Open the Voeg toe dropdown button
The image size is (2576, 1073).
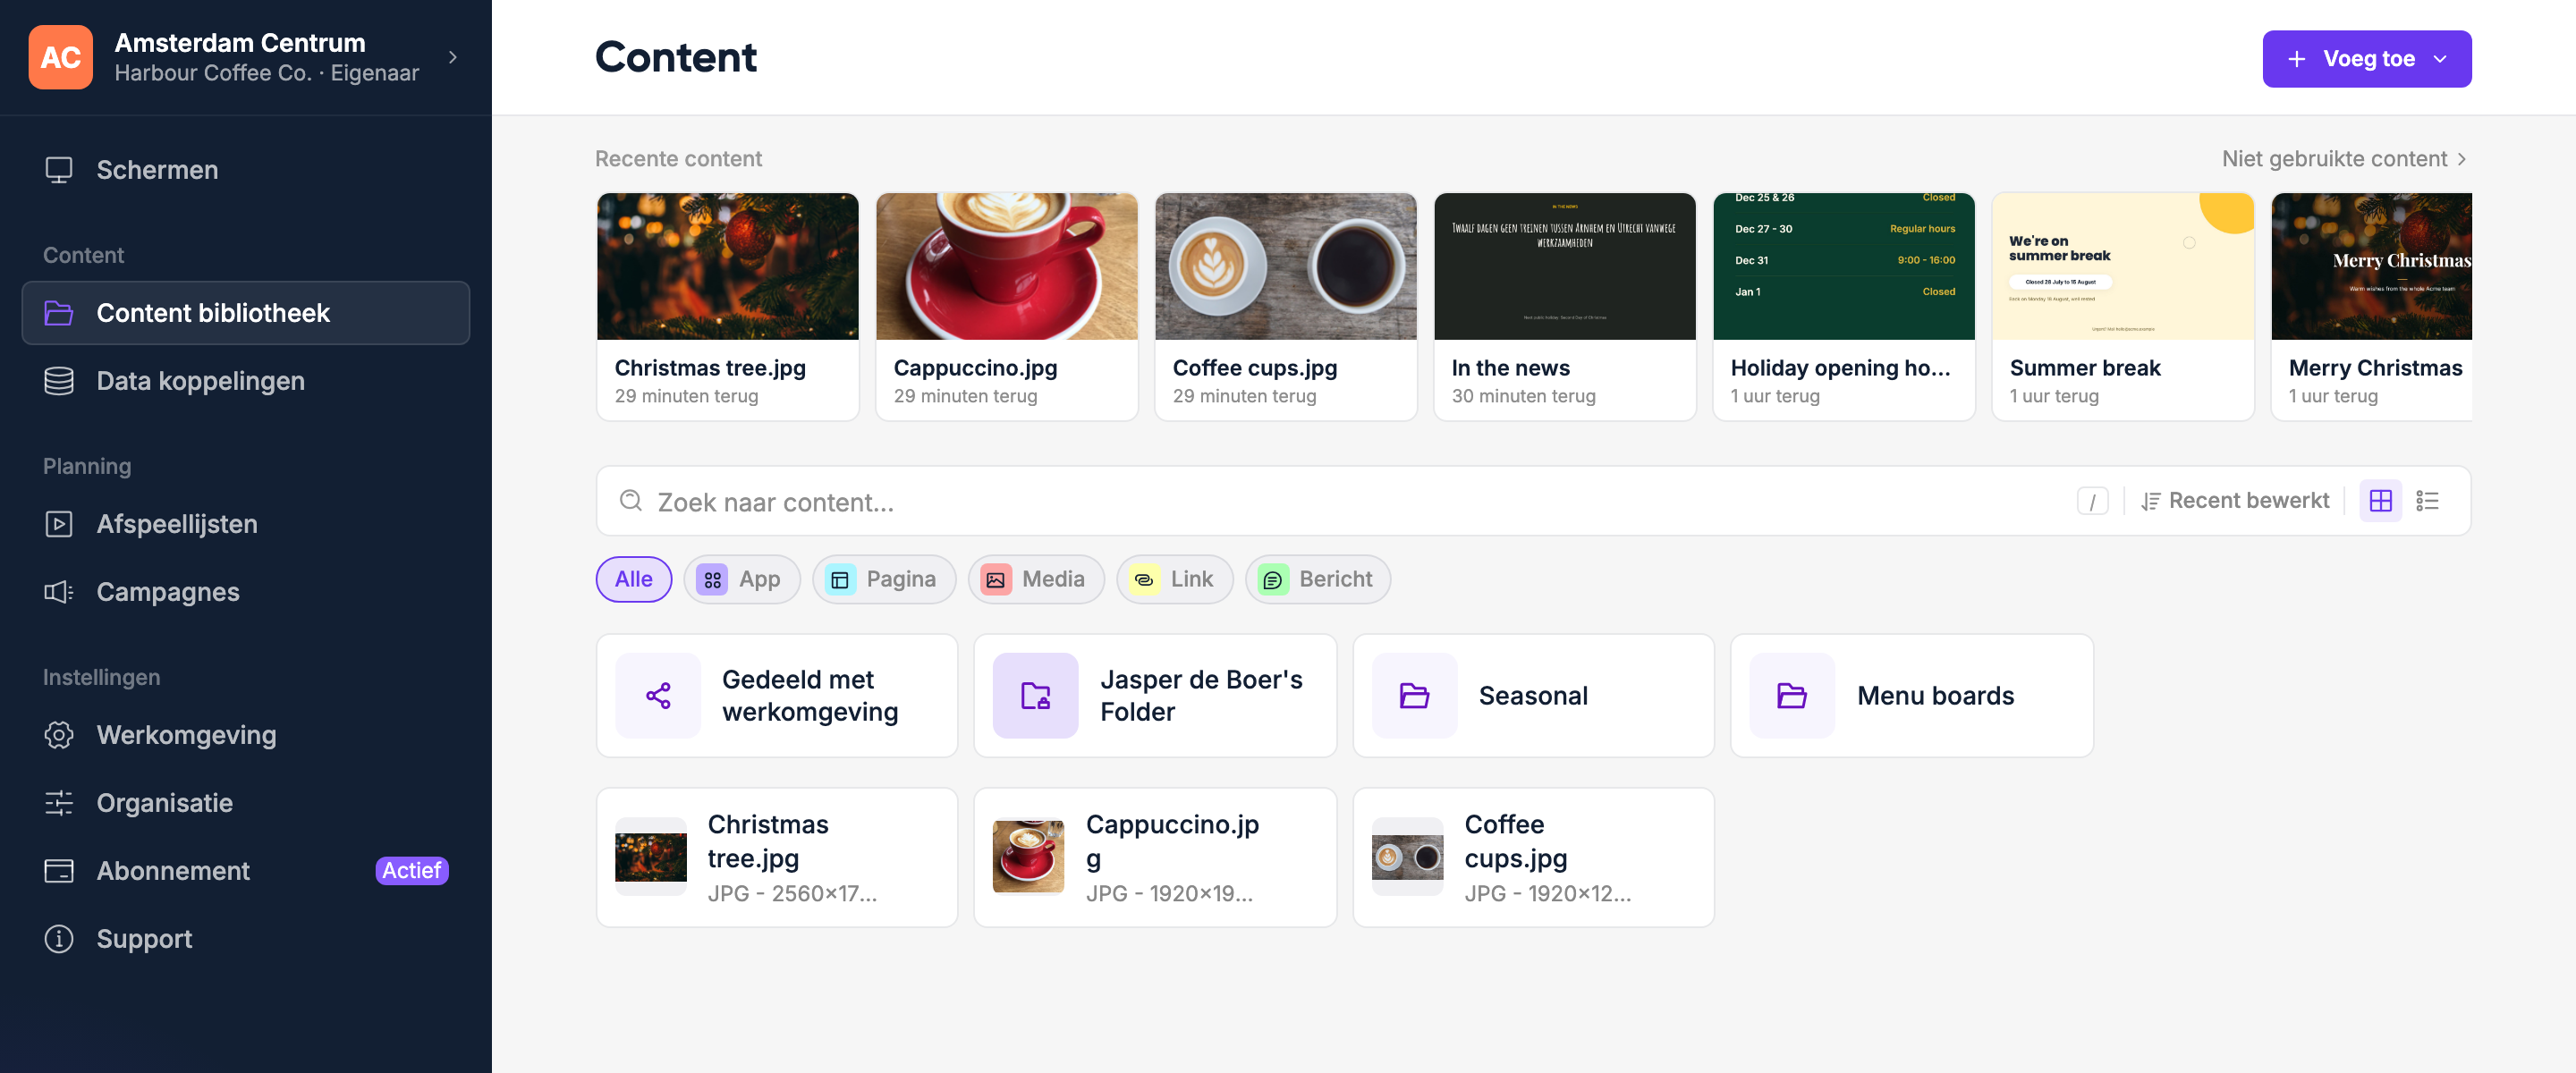[x=2367, y=59]
